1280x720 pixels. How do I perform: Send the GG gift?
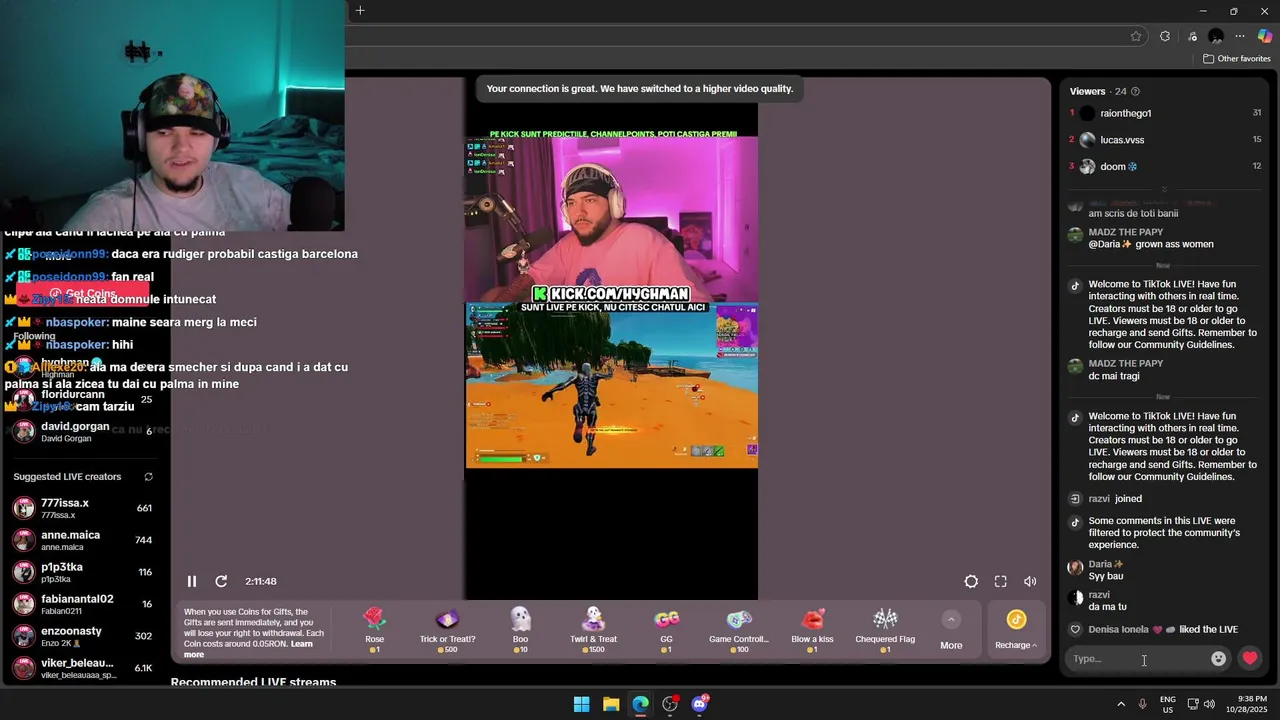pos(666,630)
